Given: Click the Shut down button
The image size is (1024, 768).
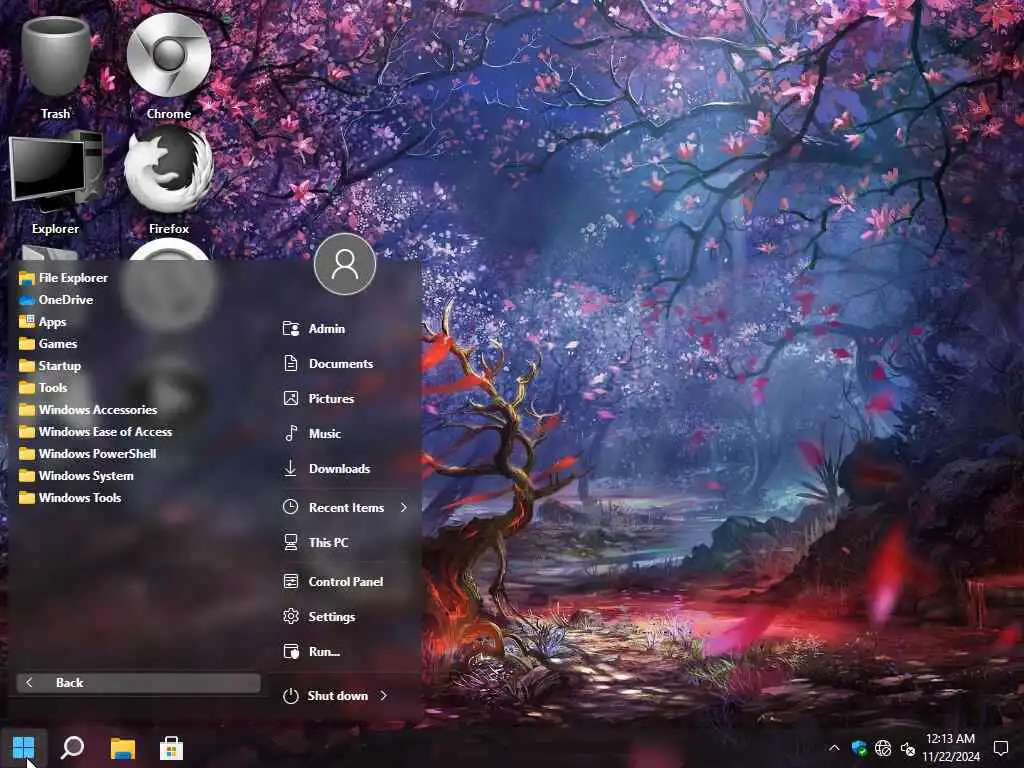Looking at the screenshot, I should pos(327,696).
